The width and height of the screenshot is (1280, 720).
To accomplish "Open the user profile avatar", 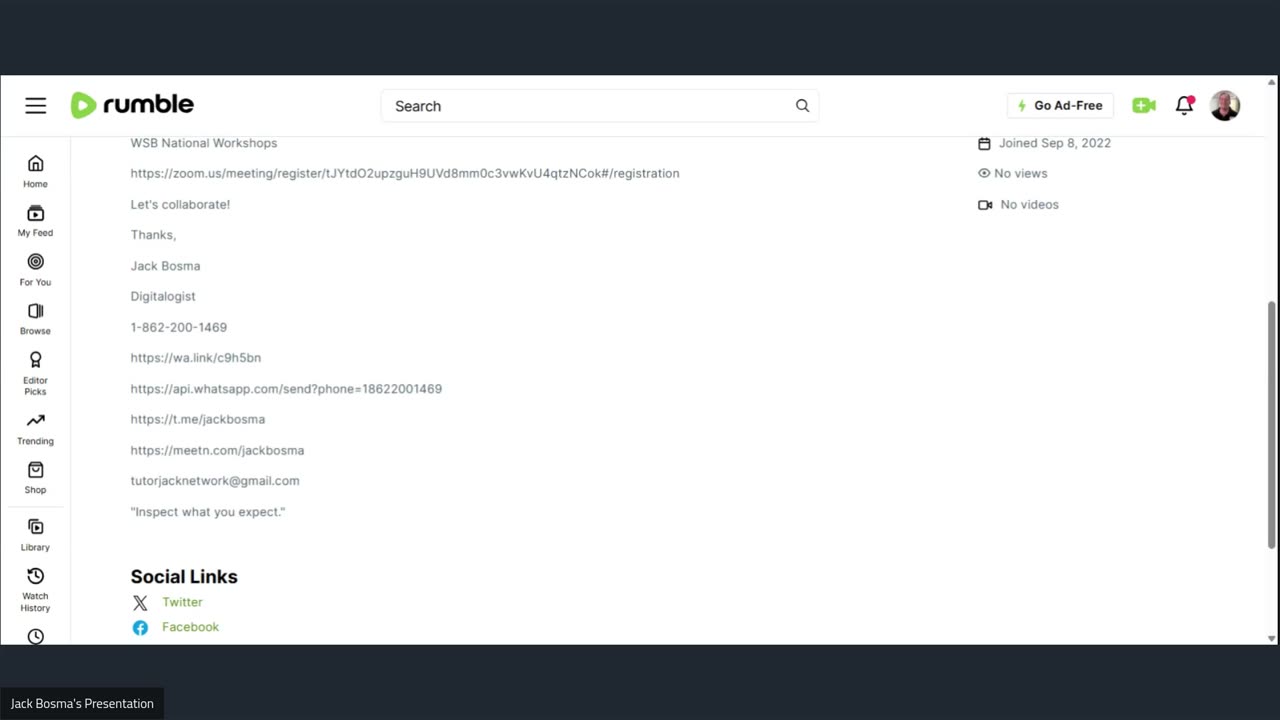I will point(1225,105).
